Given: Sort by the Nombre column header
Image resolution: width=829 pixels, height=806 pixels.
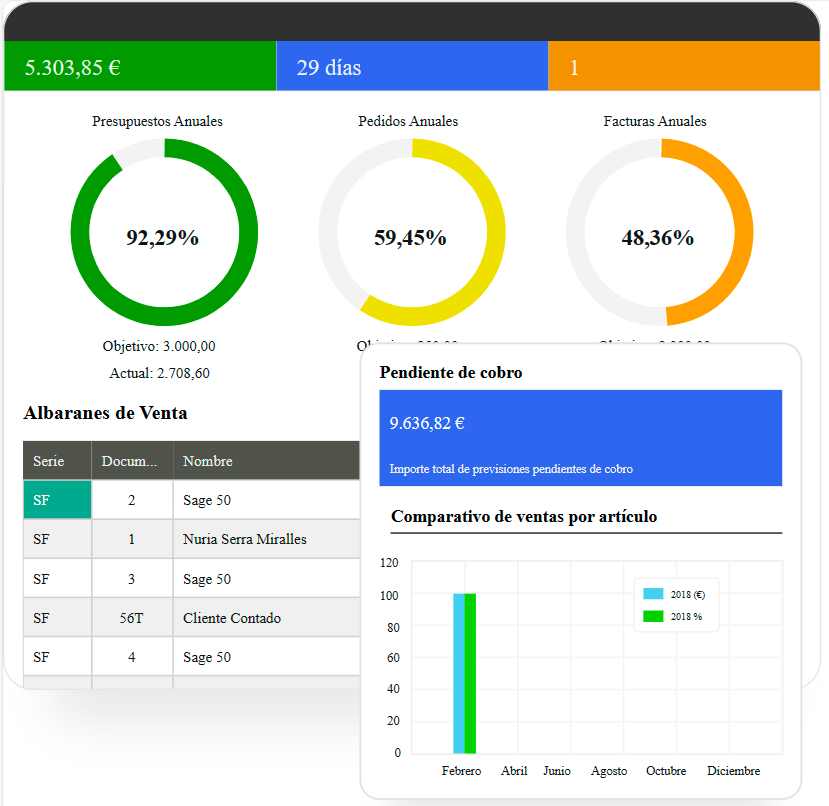Looking at the screenshot, I should (x=266, y=461).
